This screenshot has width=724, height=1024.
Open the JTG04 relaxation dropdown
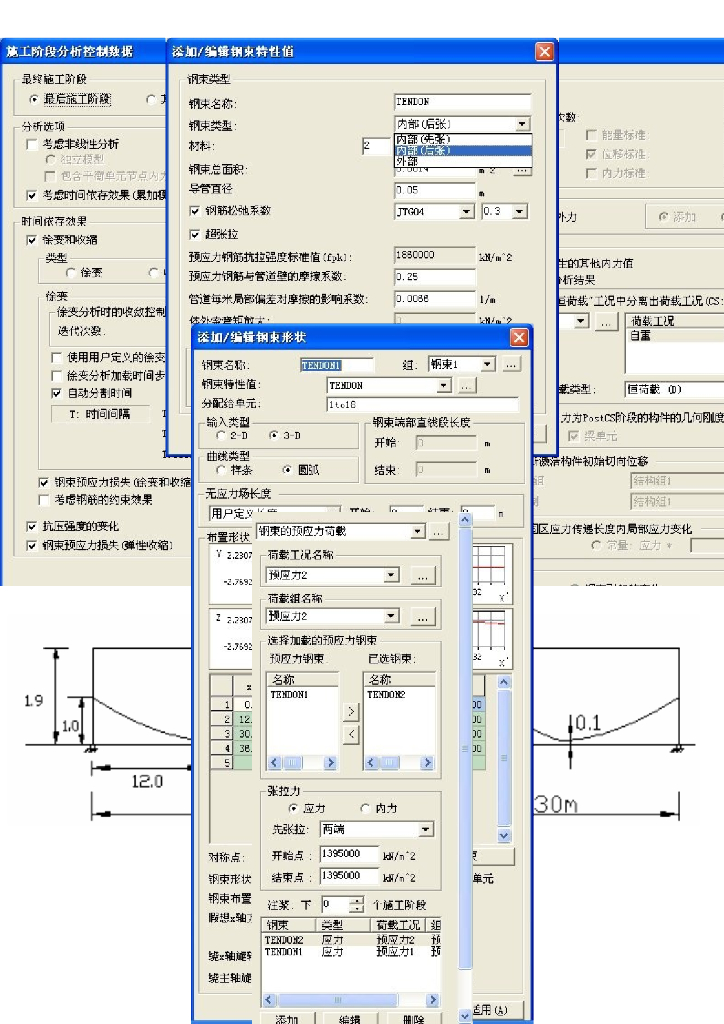pyautogui.click(x=466, y=212)
